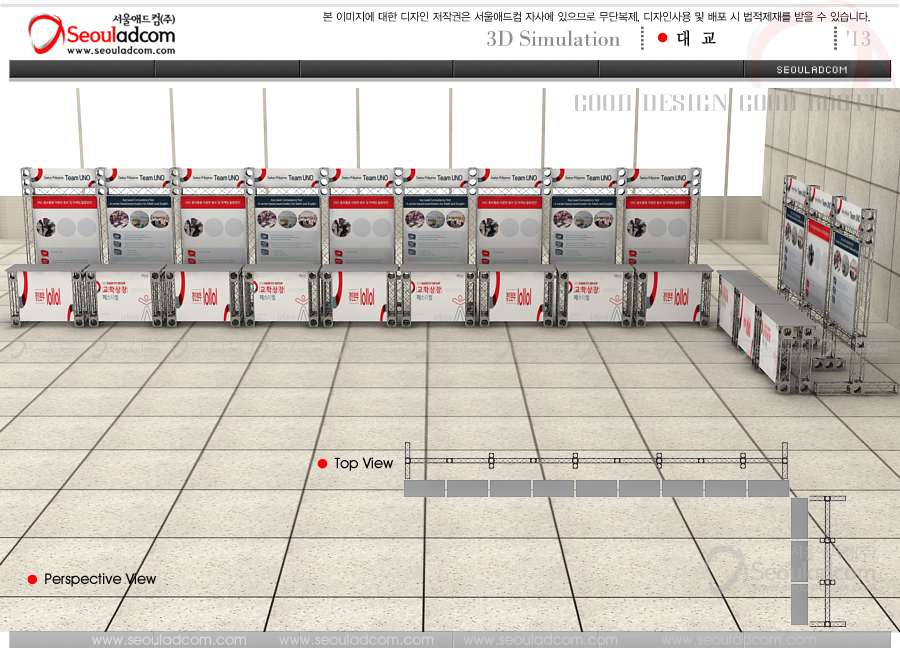
Task: Click the Korean copyright notice text
Action: (x=597, y=16)
